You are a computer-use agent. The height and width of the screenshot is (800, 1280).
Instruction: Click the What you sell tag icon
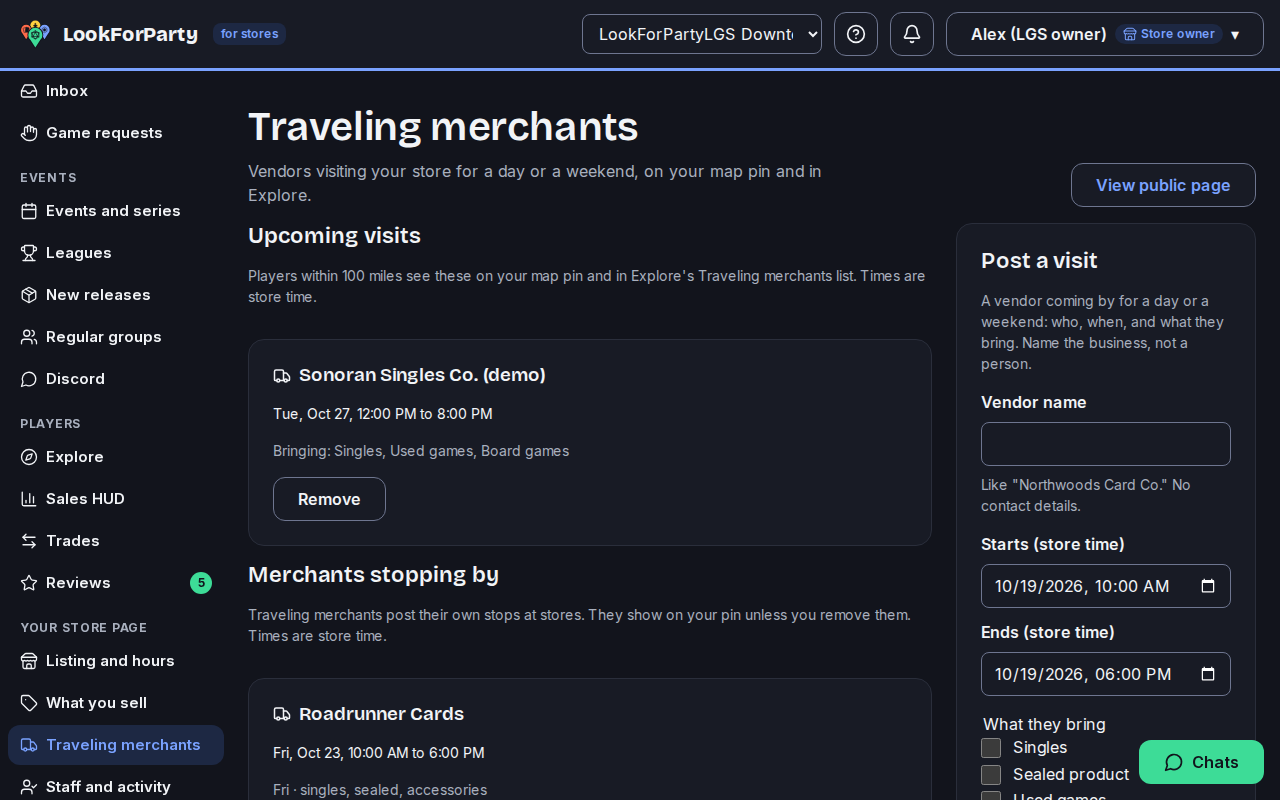tap(29, 703)
